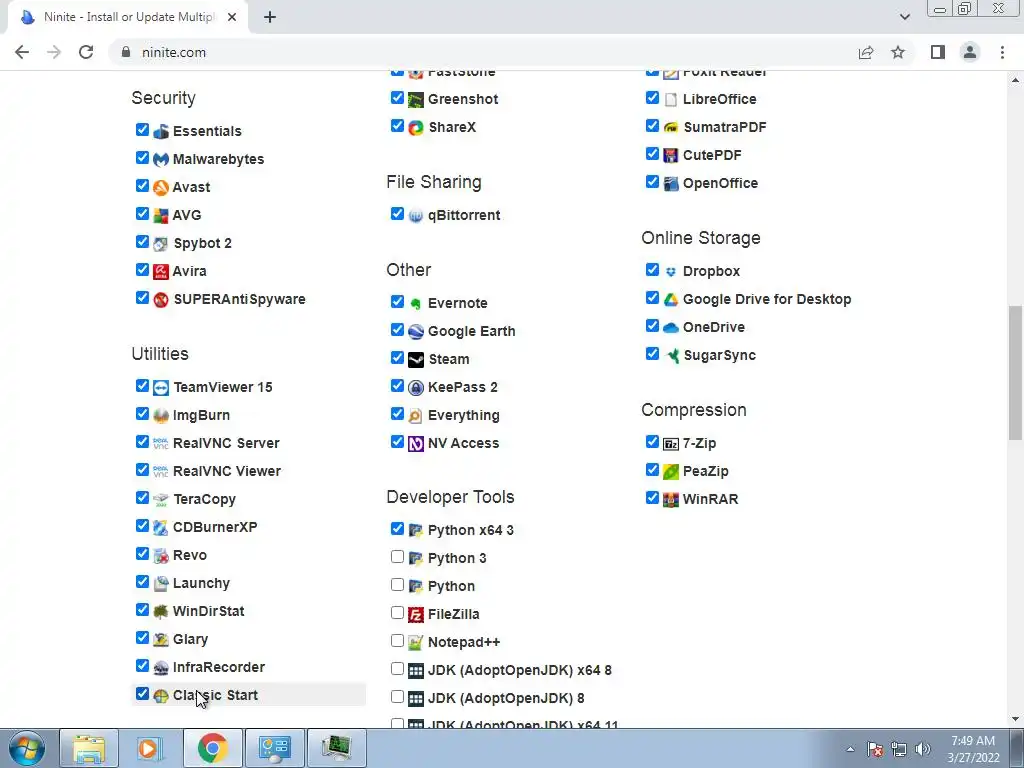Open the volume control in tray
Screen dimensions: 1024x768
(923, 749)
